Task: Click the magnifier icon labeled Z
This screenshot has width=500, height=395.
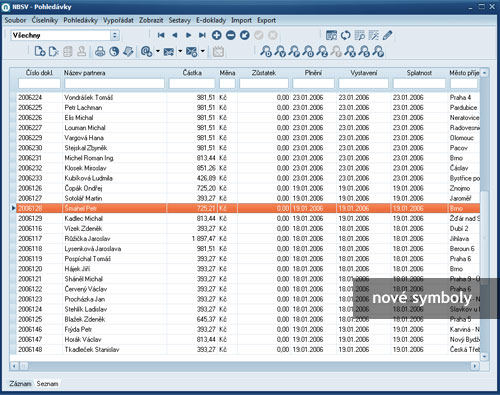Action: coord(322,51)
